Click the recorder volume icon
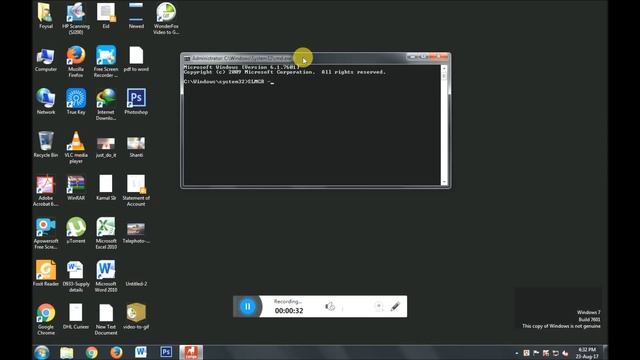The width and height of the screenshot is (640, 360). click(x=330, y=306)
